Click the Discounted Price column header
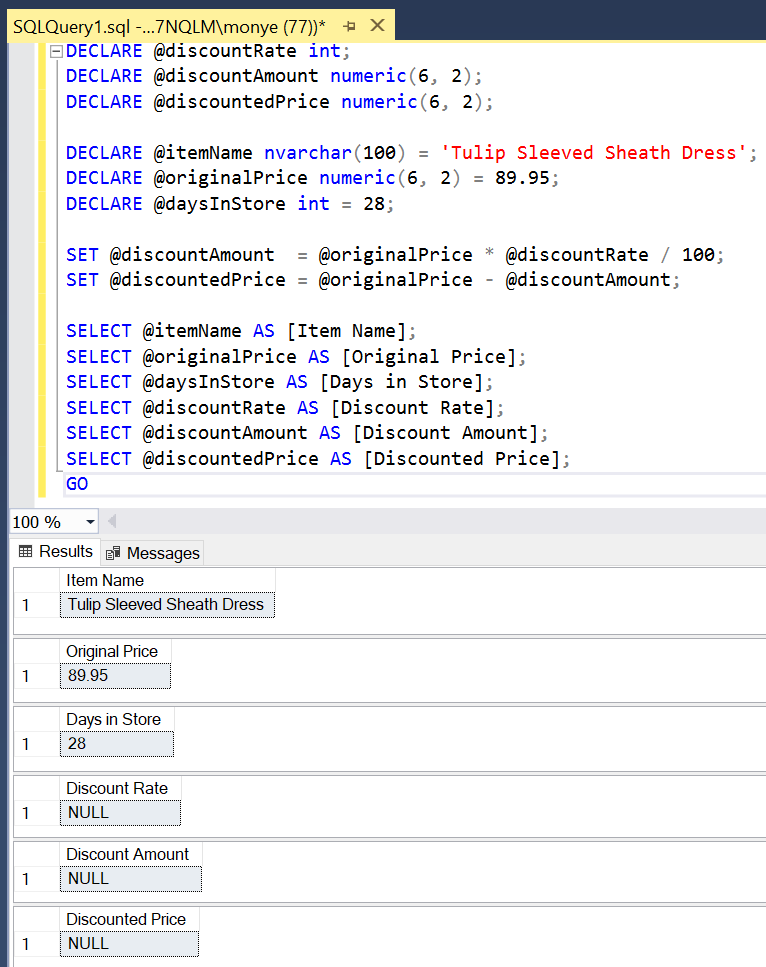The width and height of the screenshot is (766, 967). 130,919
